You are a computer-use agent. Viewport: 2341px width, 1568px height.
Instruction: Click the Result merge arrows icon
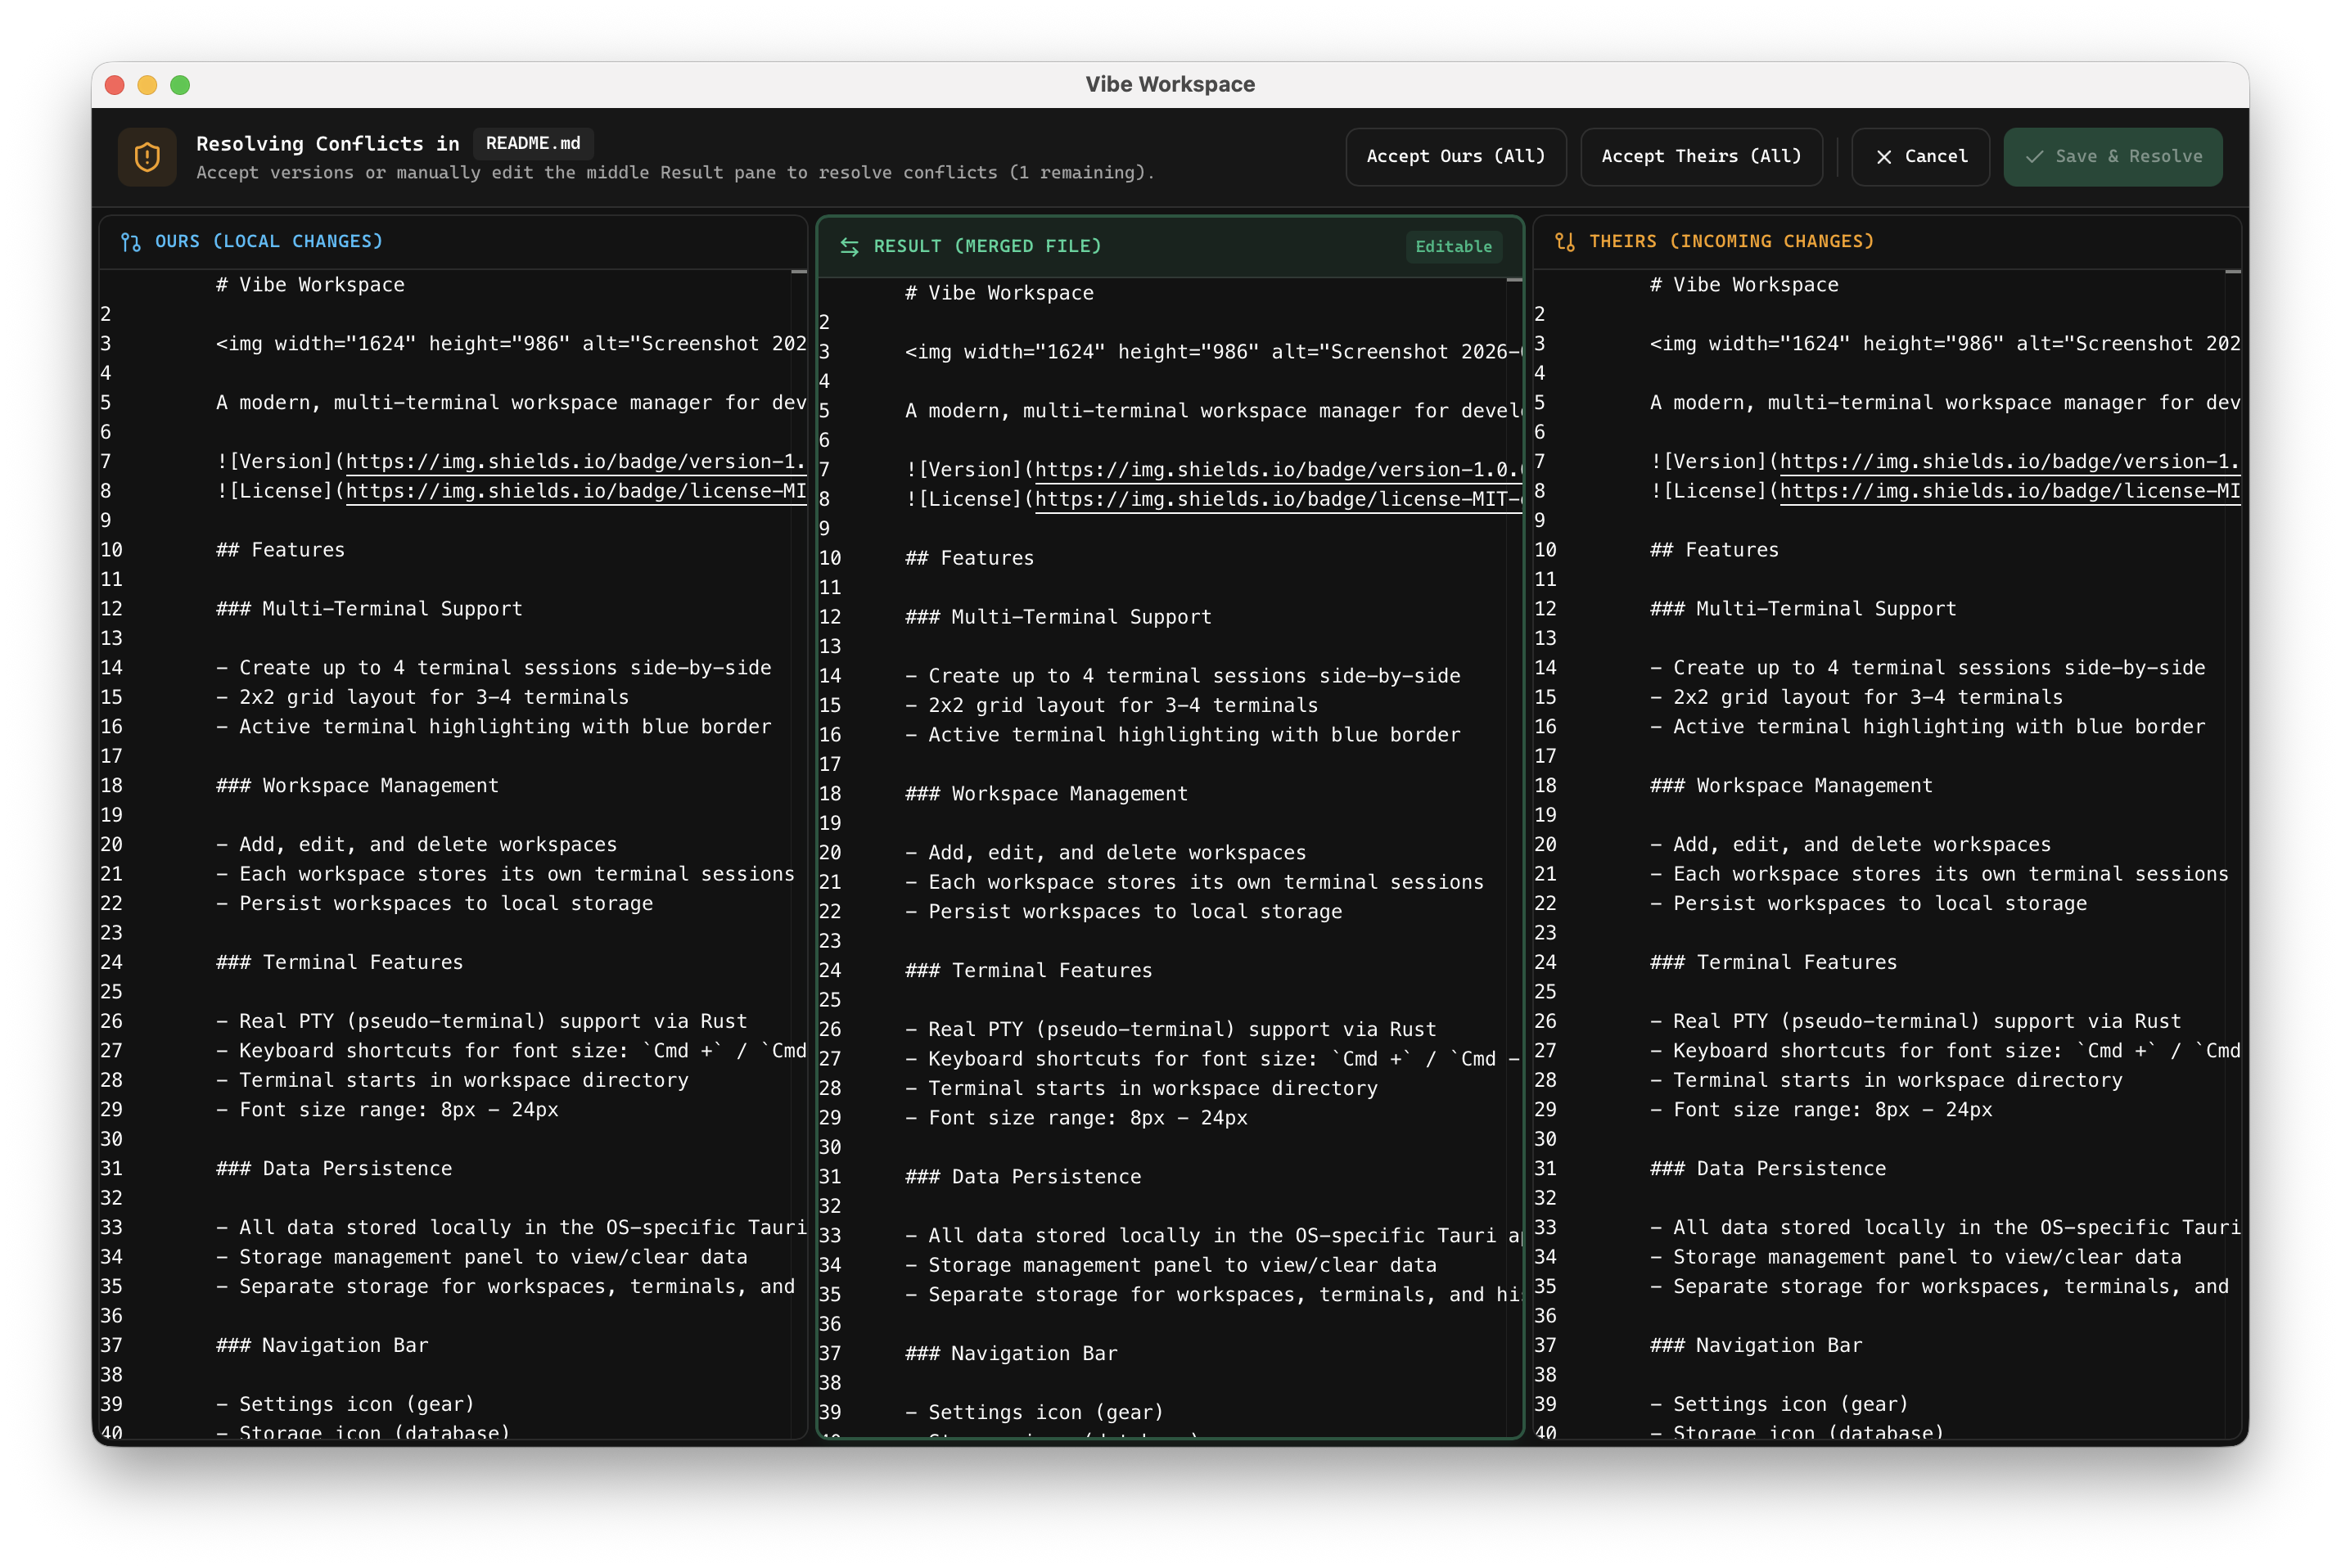[849, 247]
